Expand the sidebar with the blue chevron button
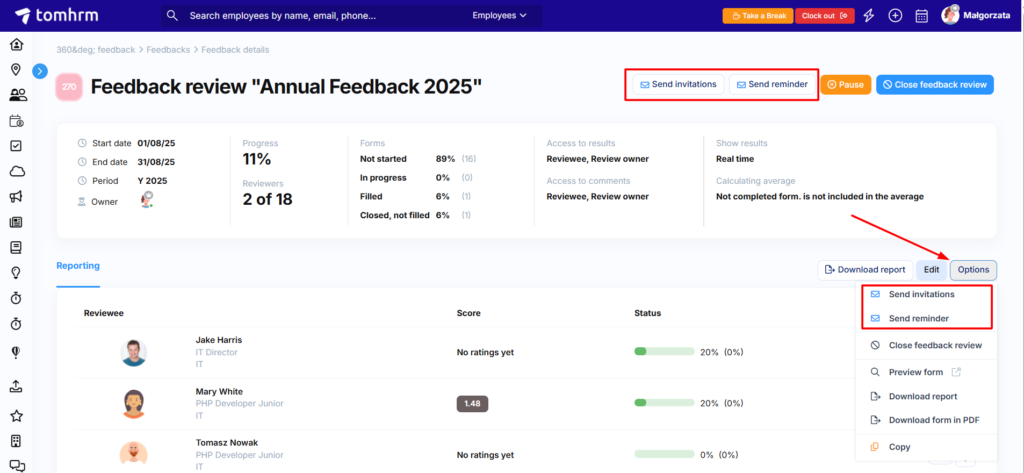 pos(40,71)
